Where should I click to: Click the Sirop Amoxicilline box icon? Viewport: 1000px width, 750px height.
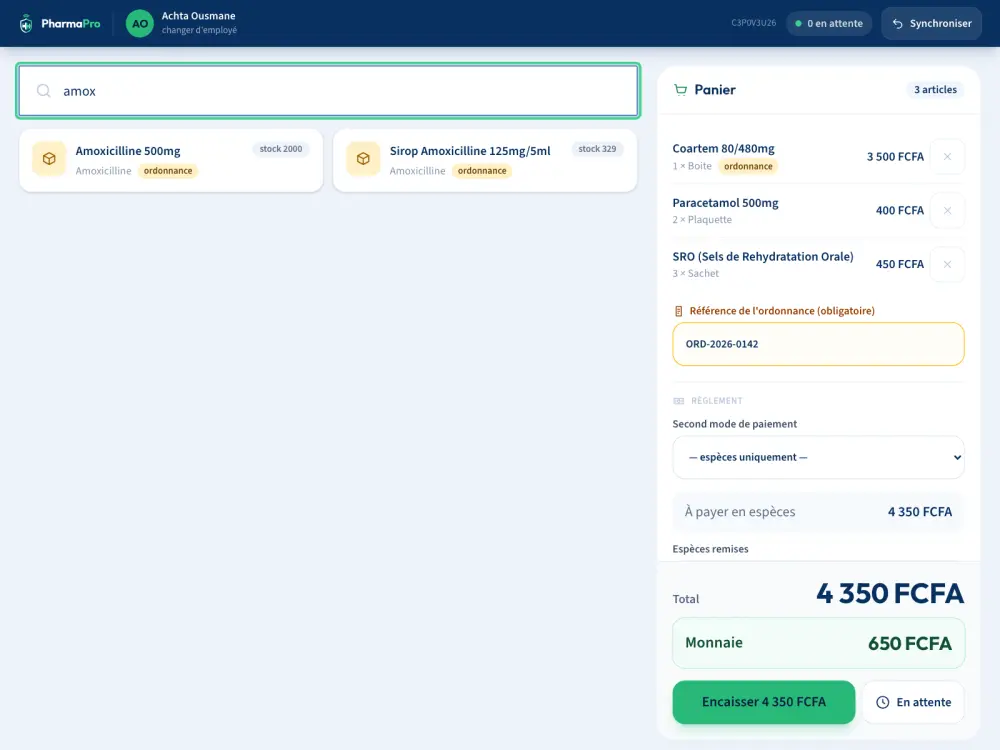click(363, 159)
